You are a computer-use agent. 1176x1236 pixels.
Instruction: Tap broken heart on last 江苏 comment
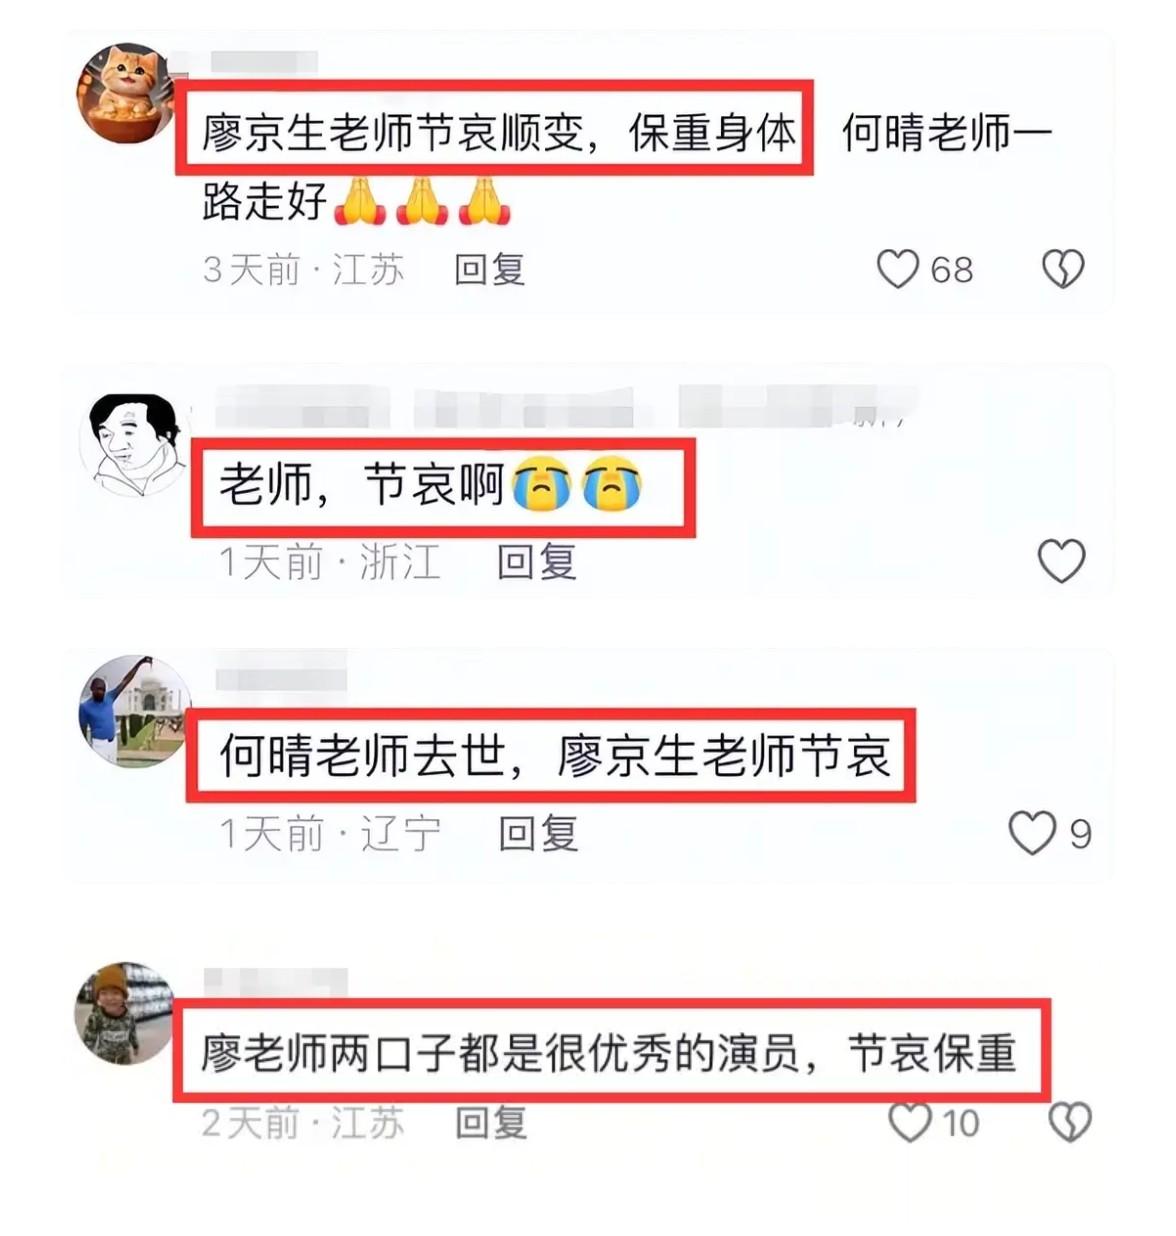[x=1069, y=1122]
